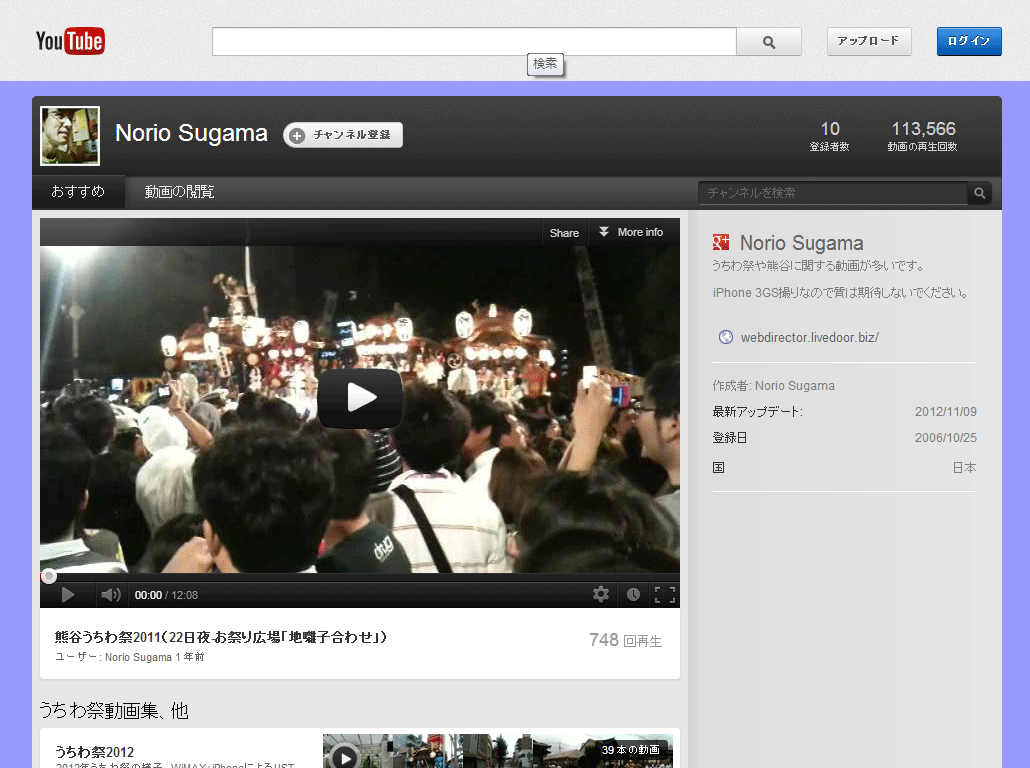This screenshot has width=1030, height=768.
Task: Focus the チャンネルを検索 channel search box
Action: [832, 193]
